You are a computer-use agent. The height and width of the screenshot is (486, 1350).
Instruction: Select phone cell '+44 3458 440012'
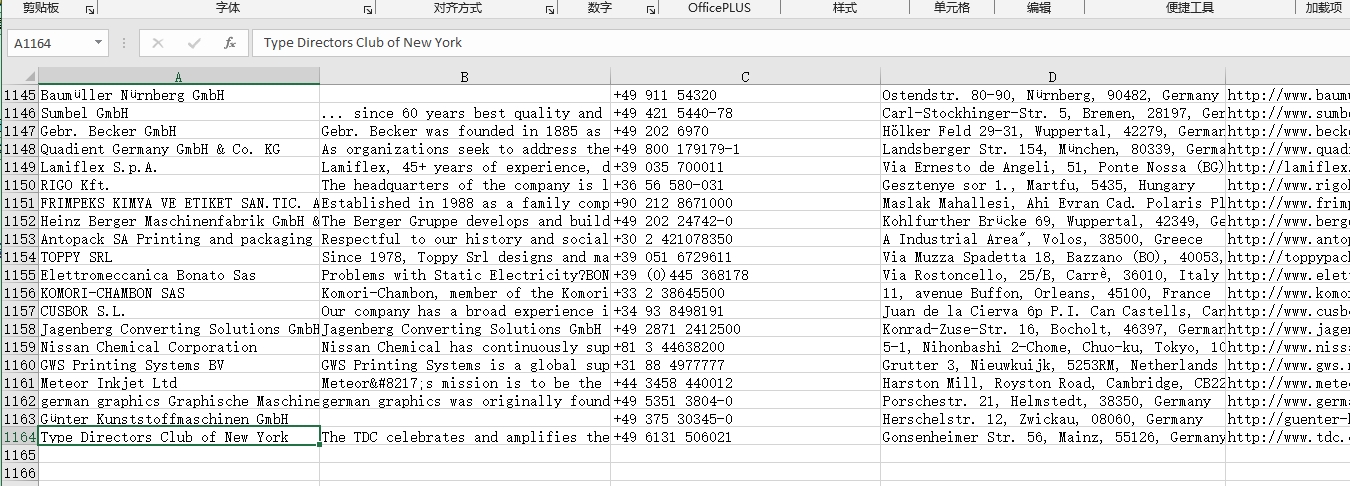click(746, 383)
